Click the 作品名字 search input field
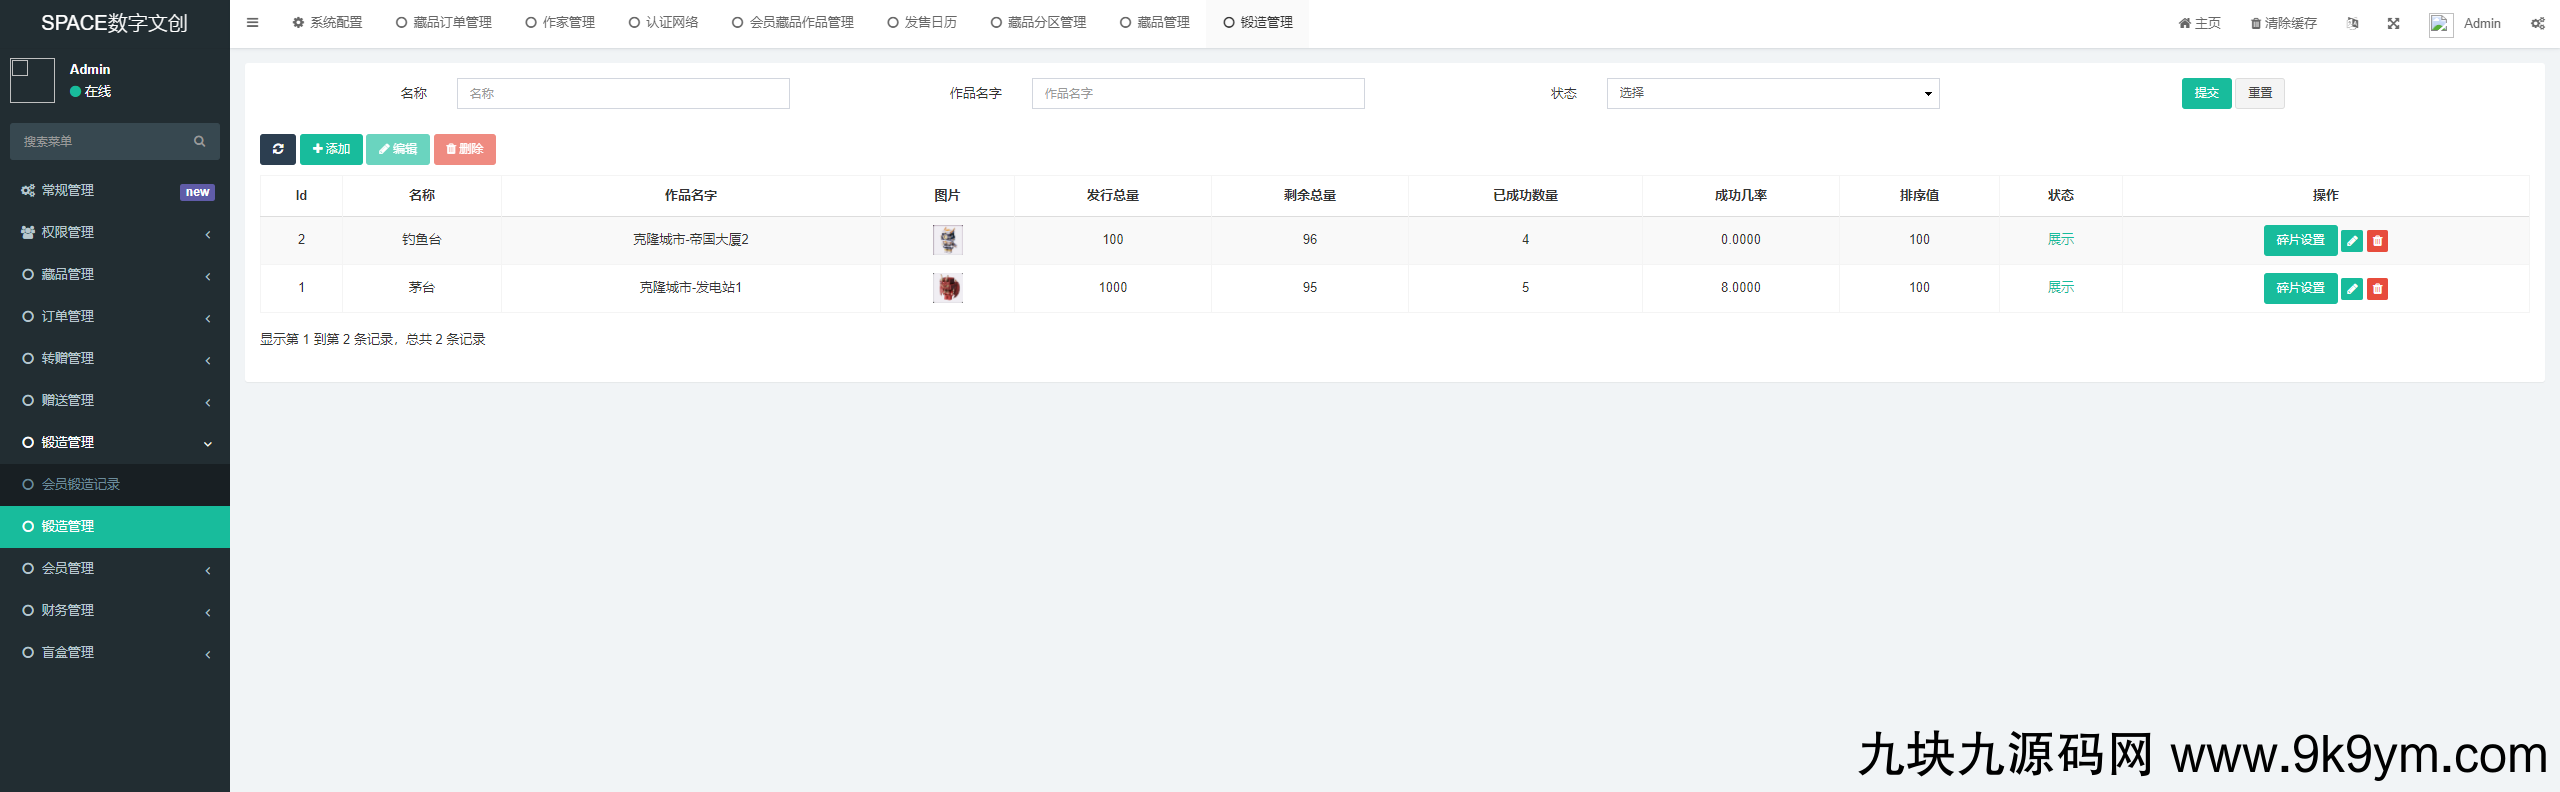The width and height of the screenshot is (2560, 792). [x=1197, y=93]
